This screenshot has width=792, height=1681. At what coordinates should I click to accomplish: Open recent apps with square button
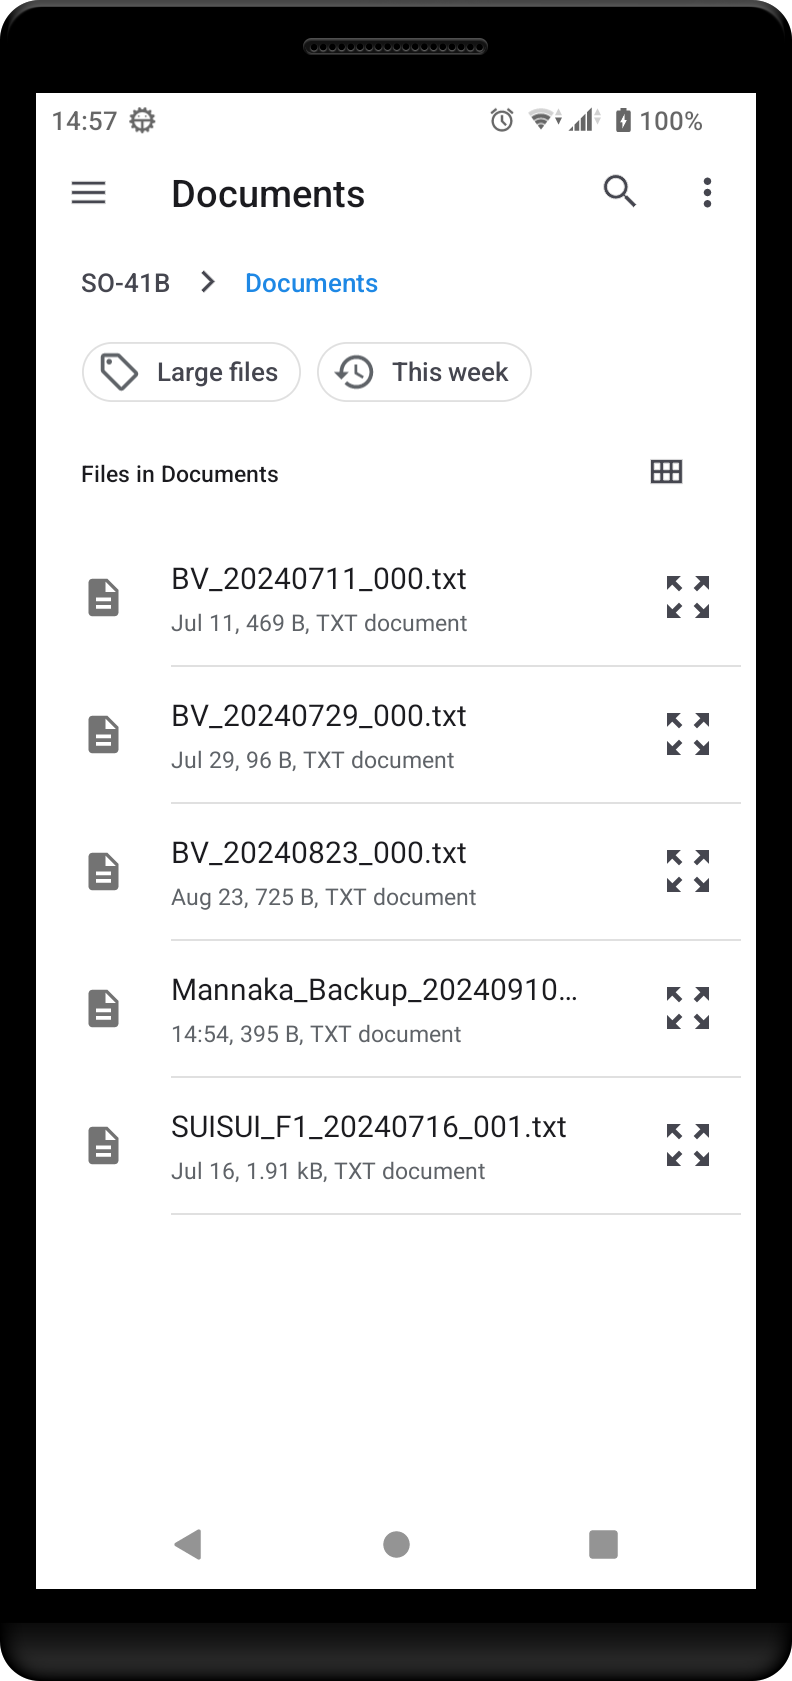(x=603, y=1544)
